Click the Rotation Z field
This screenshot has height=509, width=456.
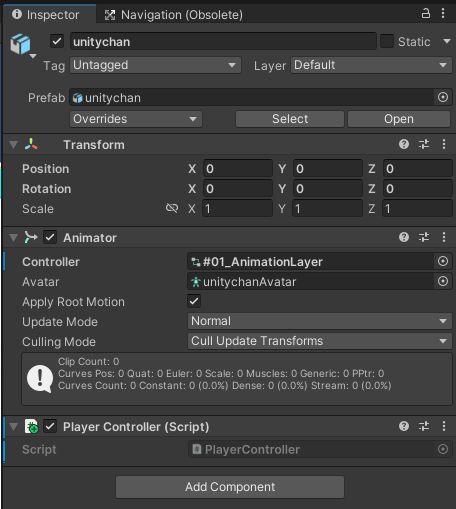pos(418,188)
